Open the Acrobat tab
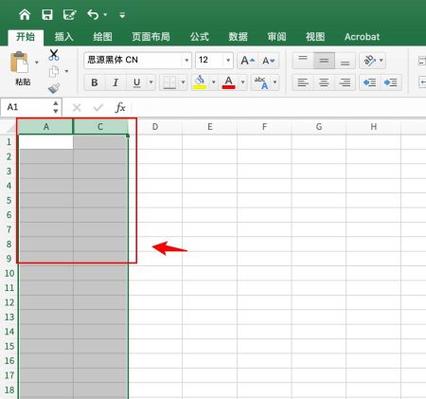 click(362, 37)
